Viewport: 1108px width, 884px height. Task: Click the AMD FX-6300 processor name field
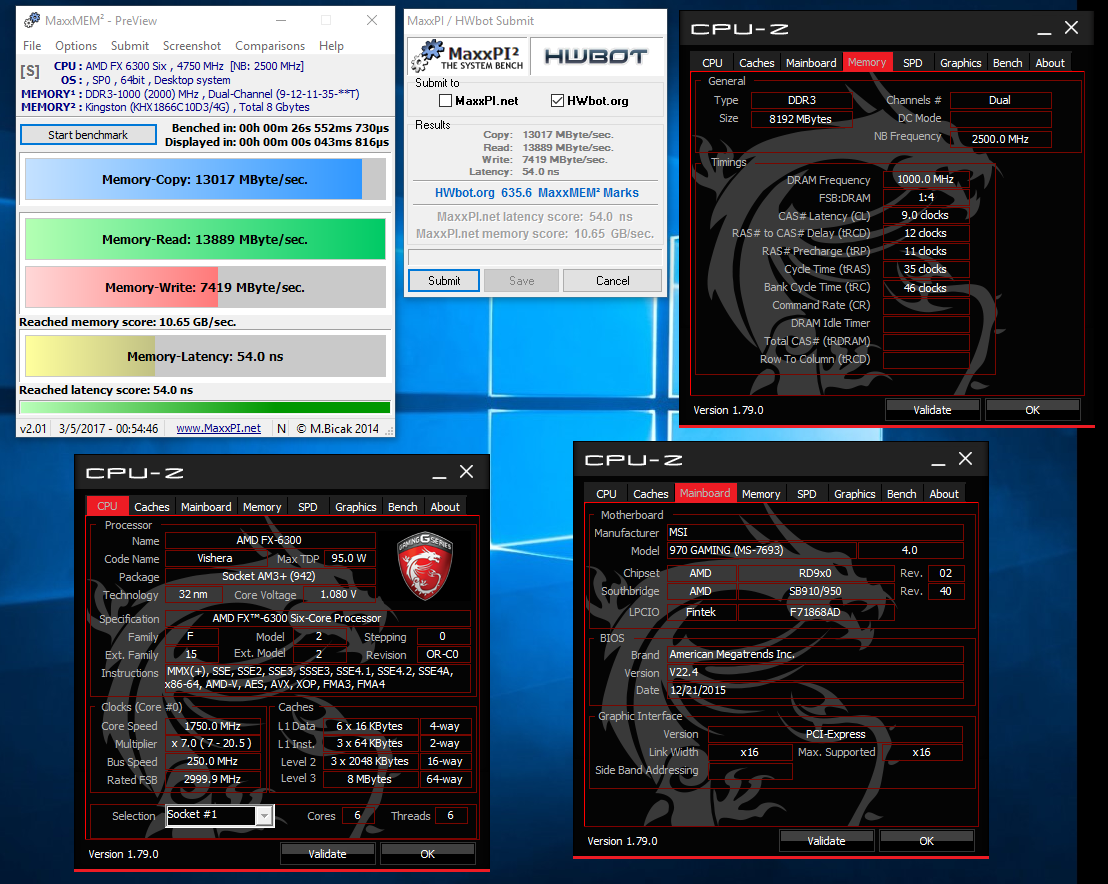tap(269, 540)
